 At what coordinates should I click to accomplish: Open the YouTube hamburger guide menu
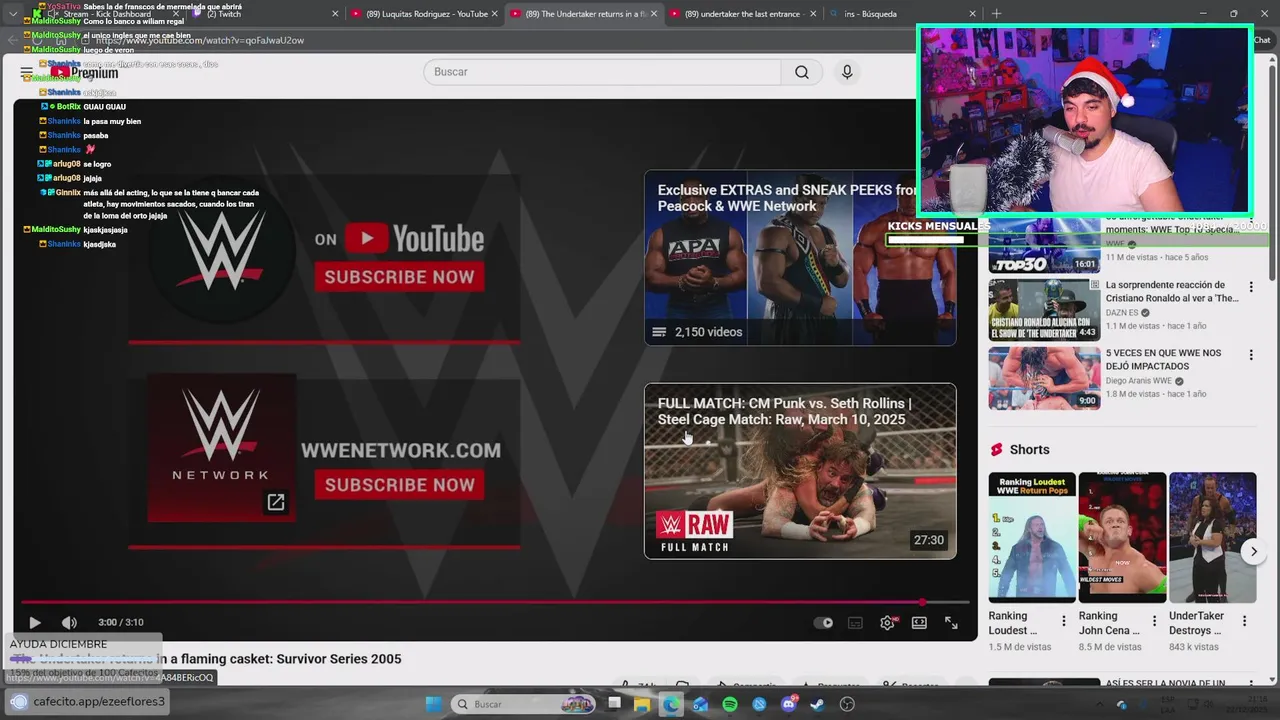(26, 72)
